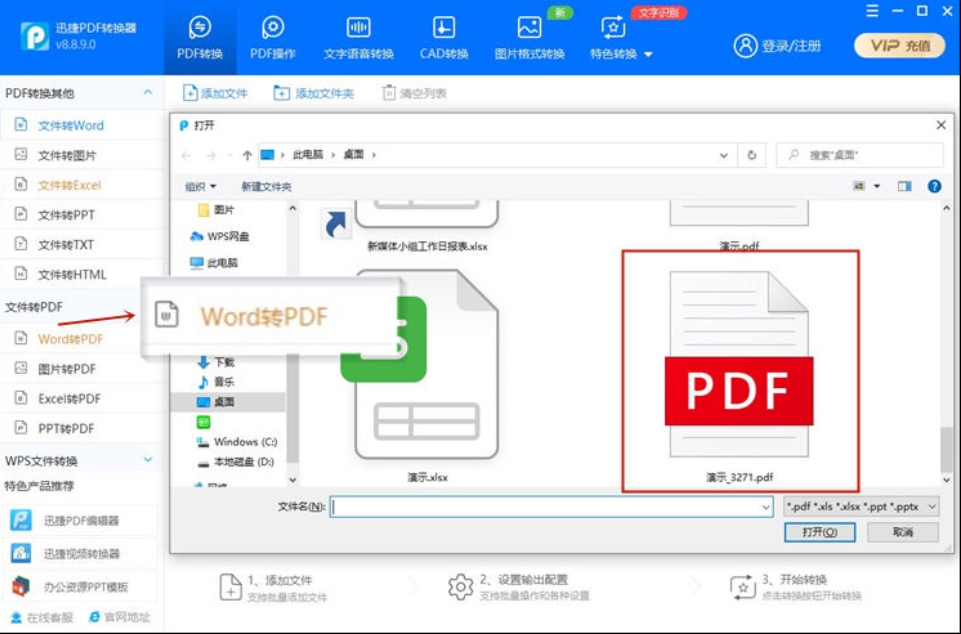Open 文字语音转换 tab
961x634 pixels.
pyautogui.click(x=359, y=38)
